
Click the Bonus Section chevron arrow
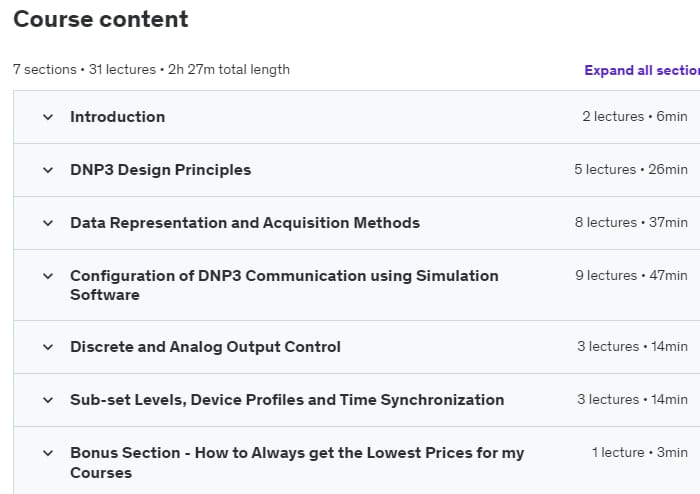coord(48,453)
